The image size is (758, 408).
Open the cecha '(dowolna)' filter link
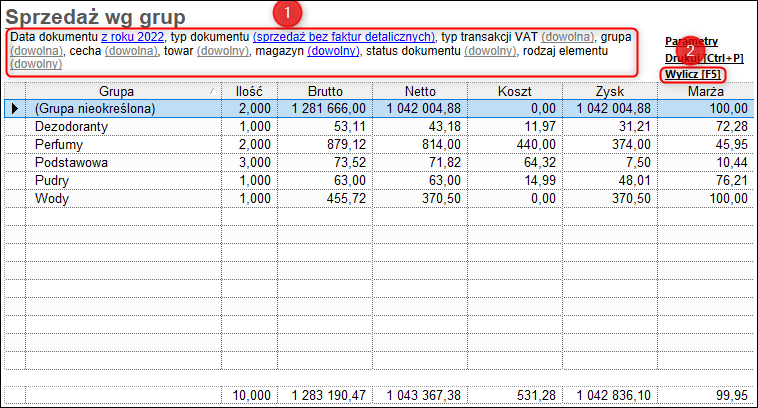pyautogui.click(x=131, y=51)
